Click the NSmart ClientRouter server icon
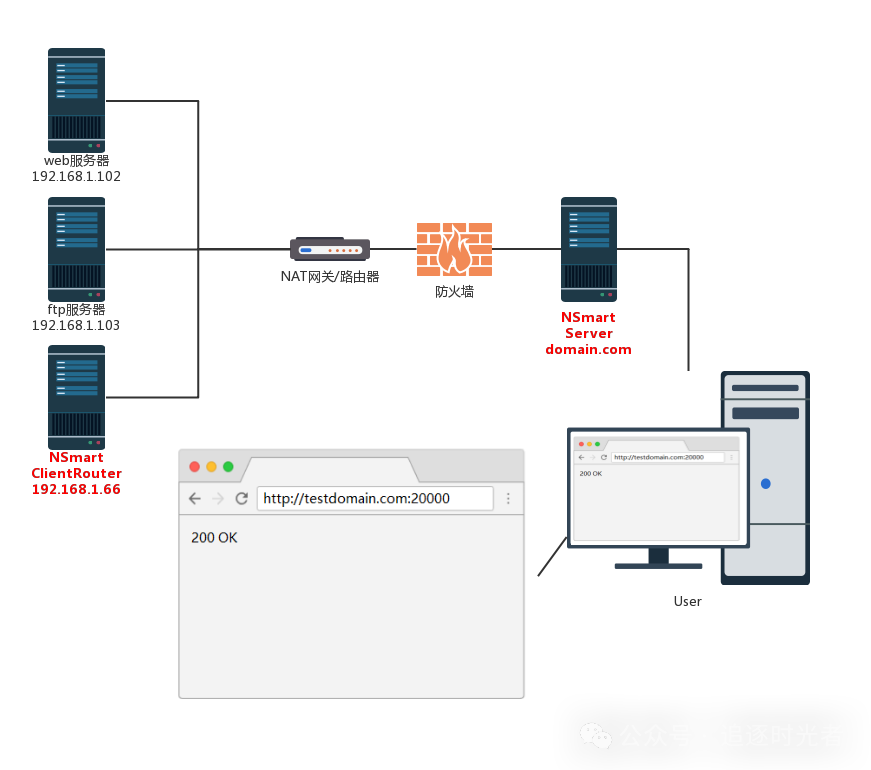This screenshot has height=770, width=871. coord(77,397)
